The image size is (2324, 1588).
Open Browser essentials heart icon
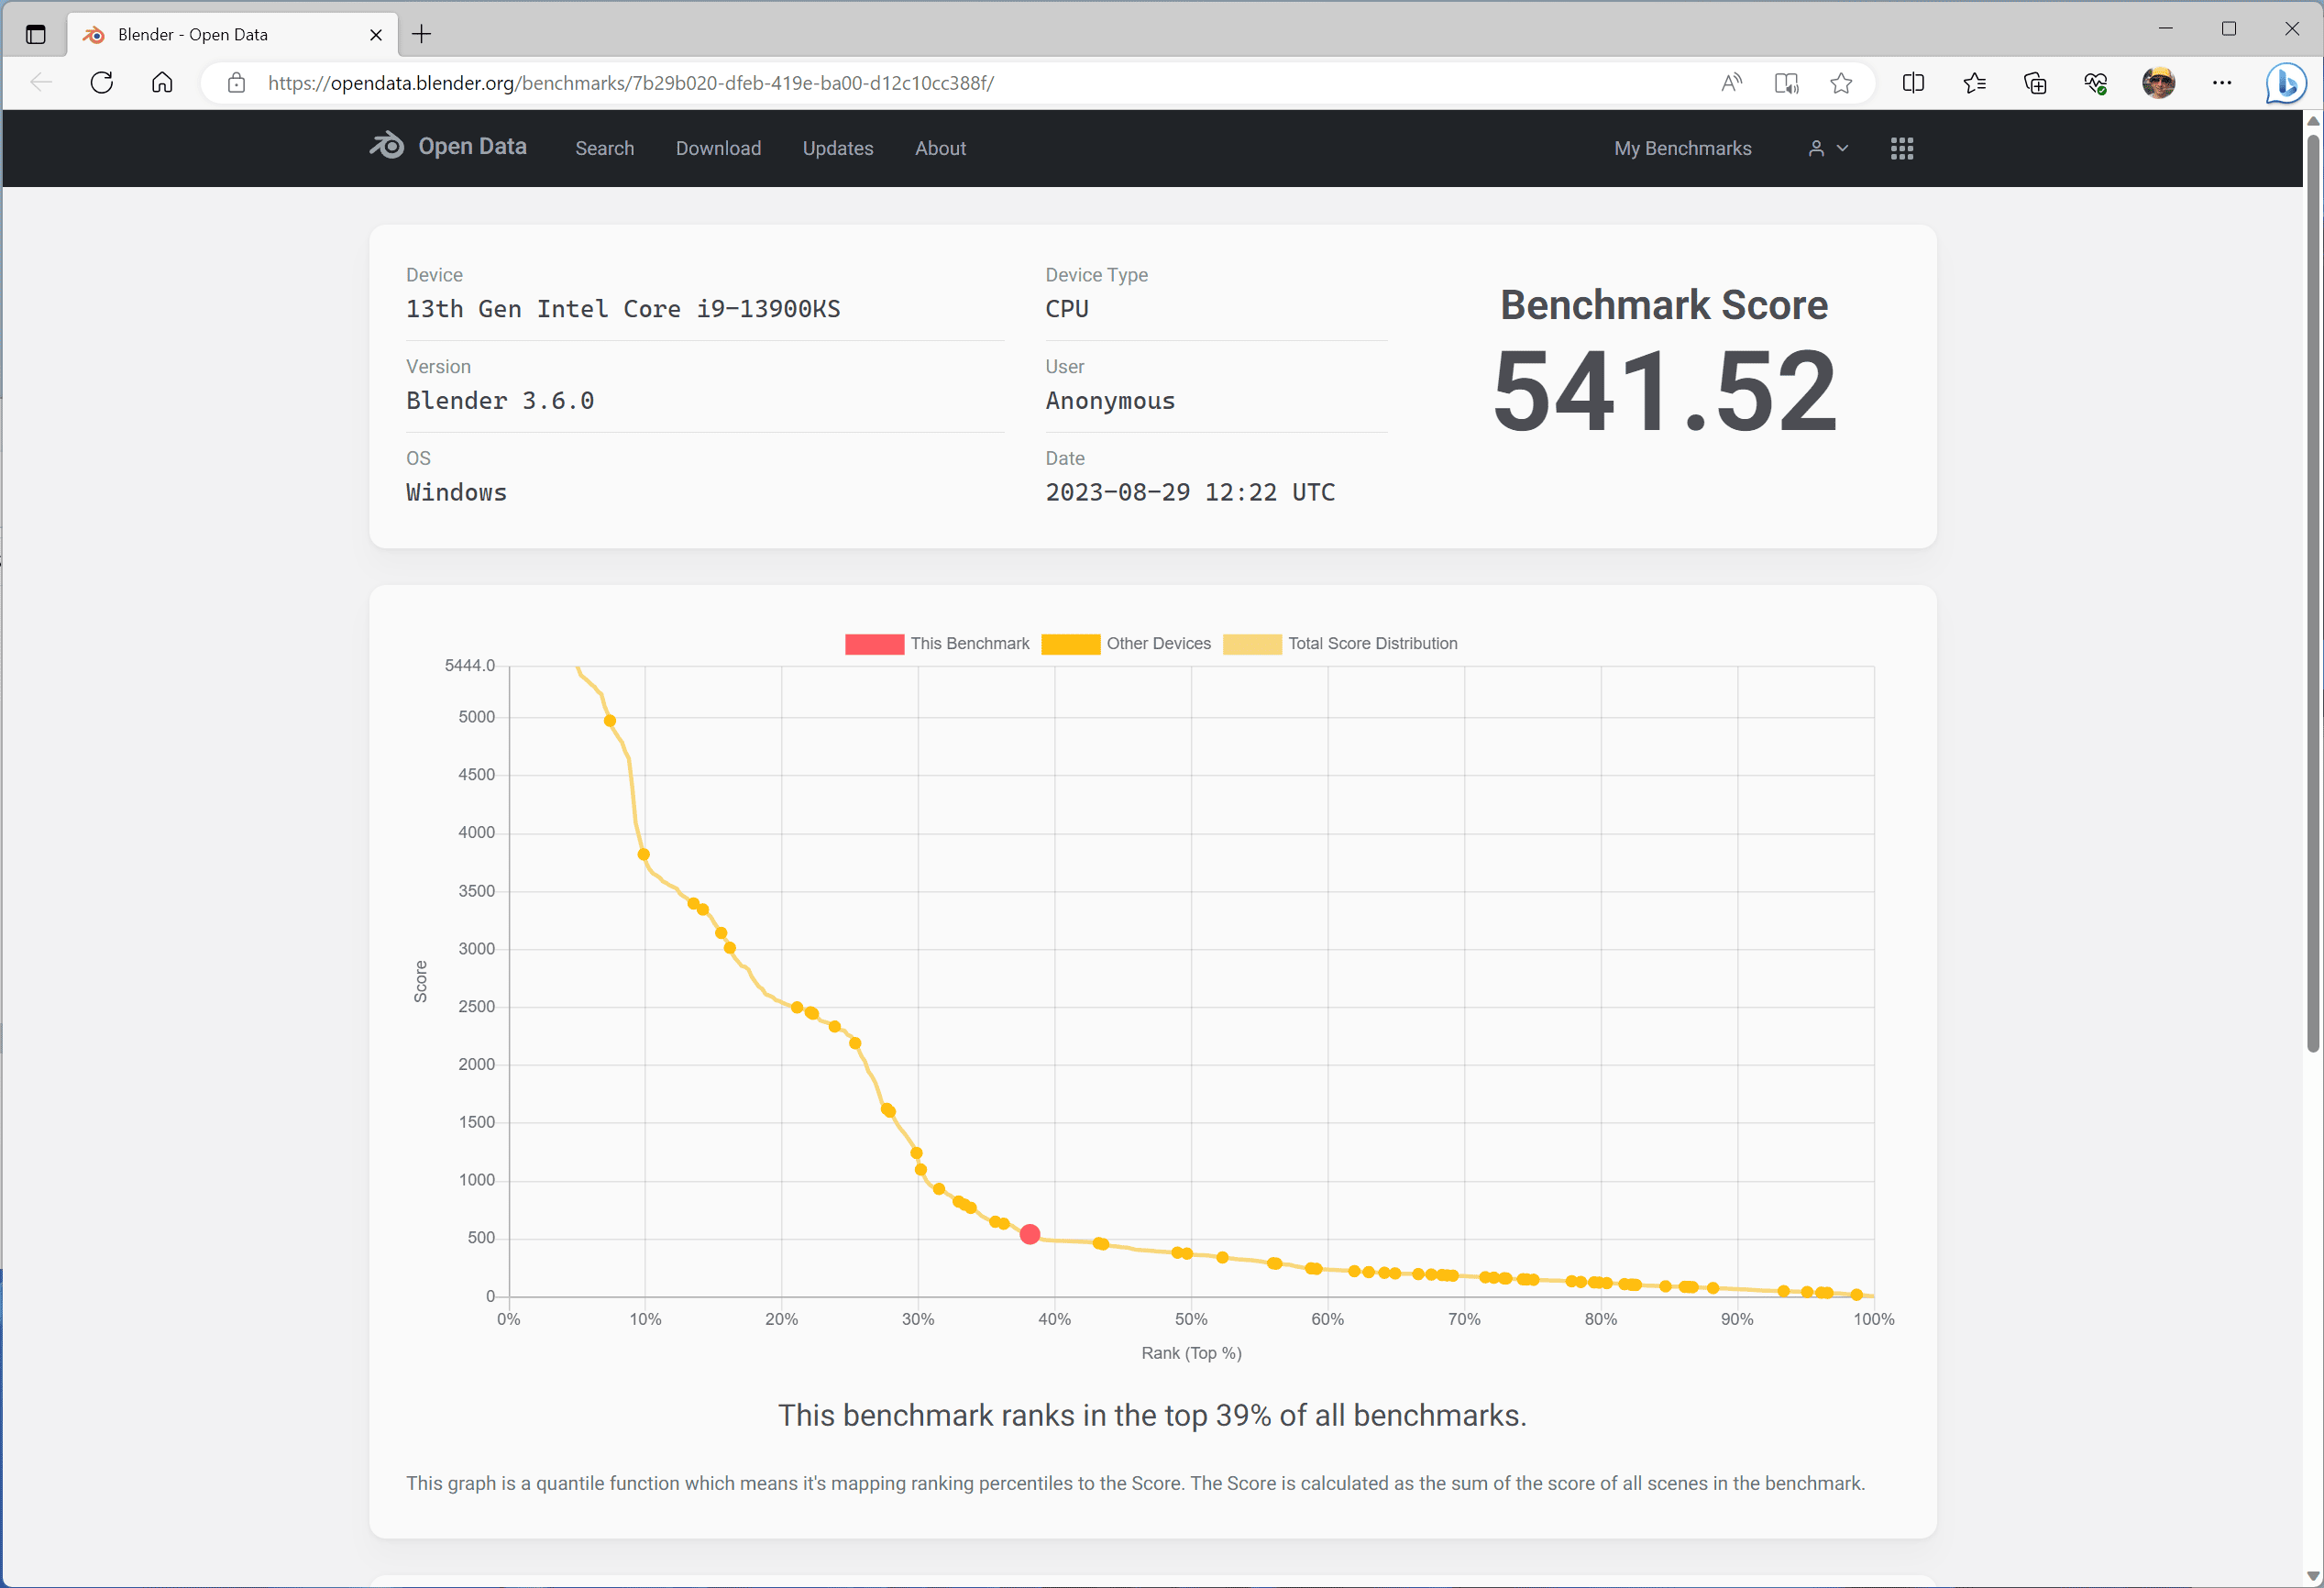(2096, 83)
